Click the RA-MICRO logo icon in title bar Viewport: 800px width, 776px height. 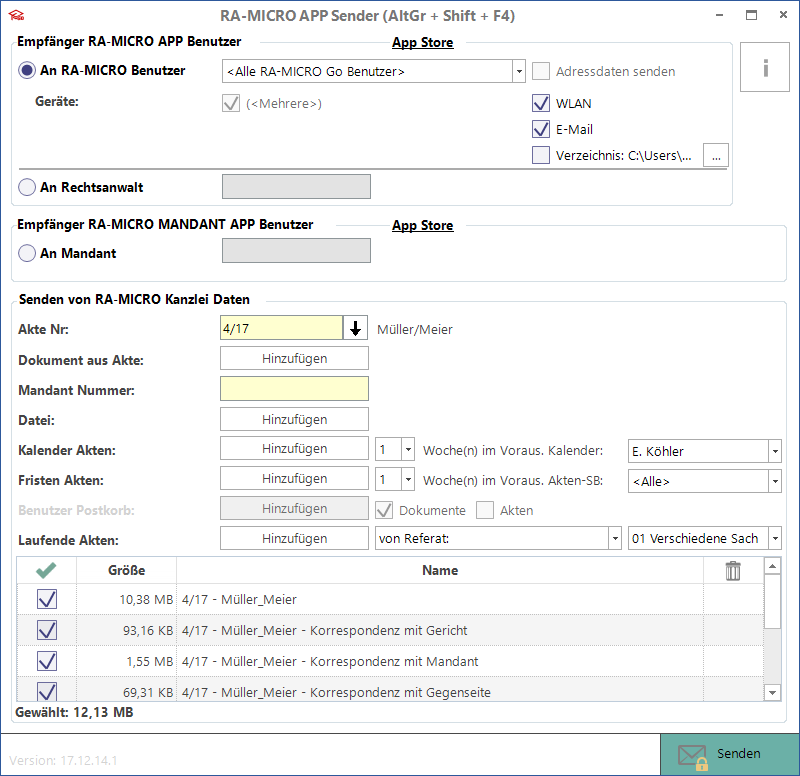(16, 15)
